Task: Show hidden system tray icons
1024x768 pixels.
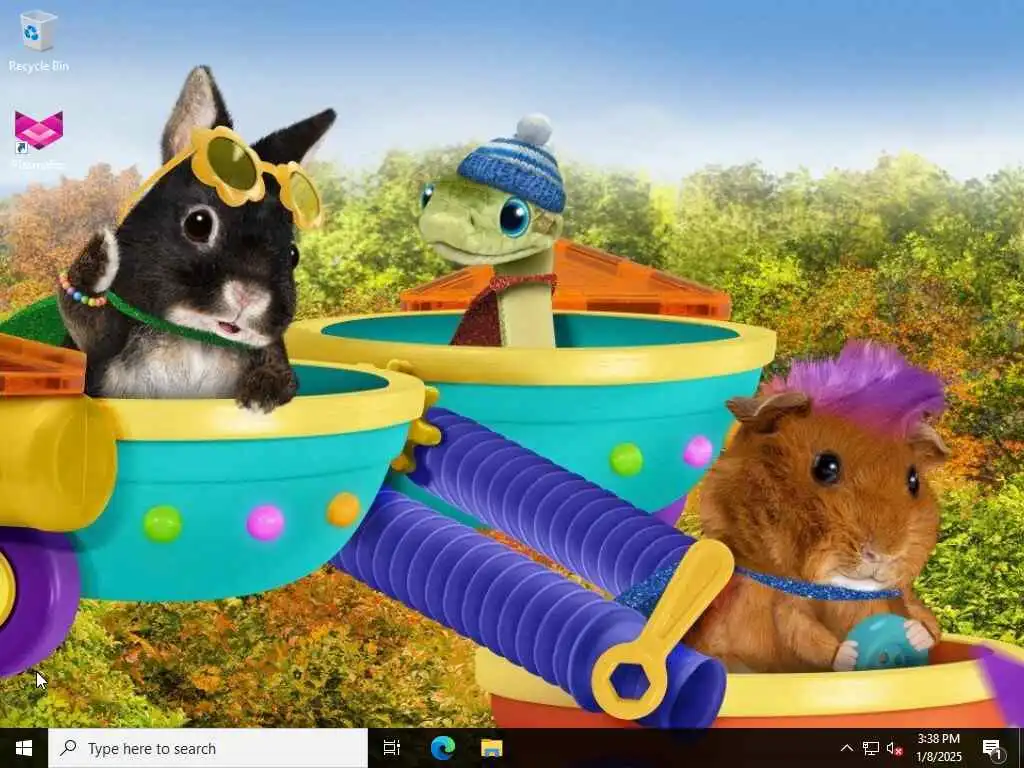Action: tap(846, 748)
